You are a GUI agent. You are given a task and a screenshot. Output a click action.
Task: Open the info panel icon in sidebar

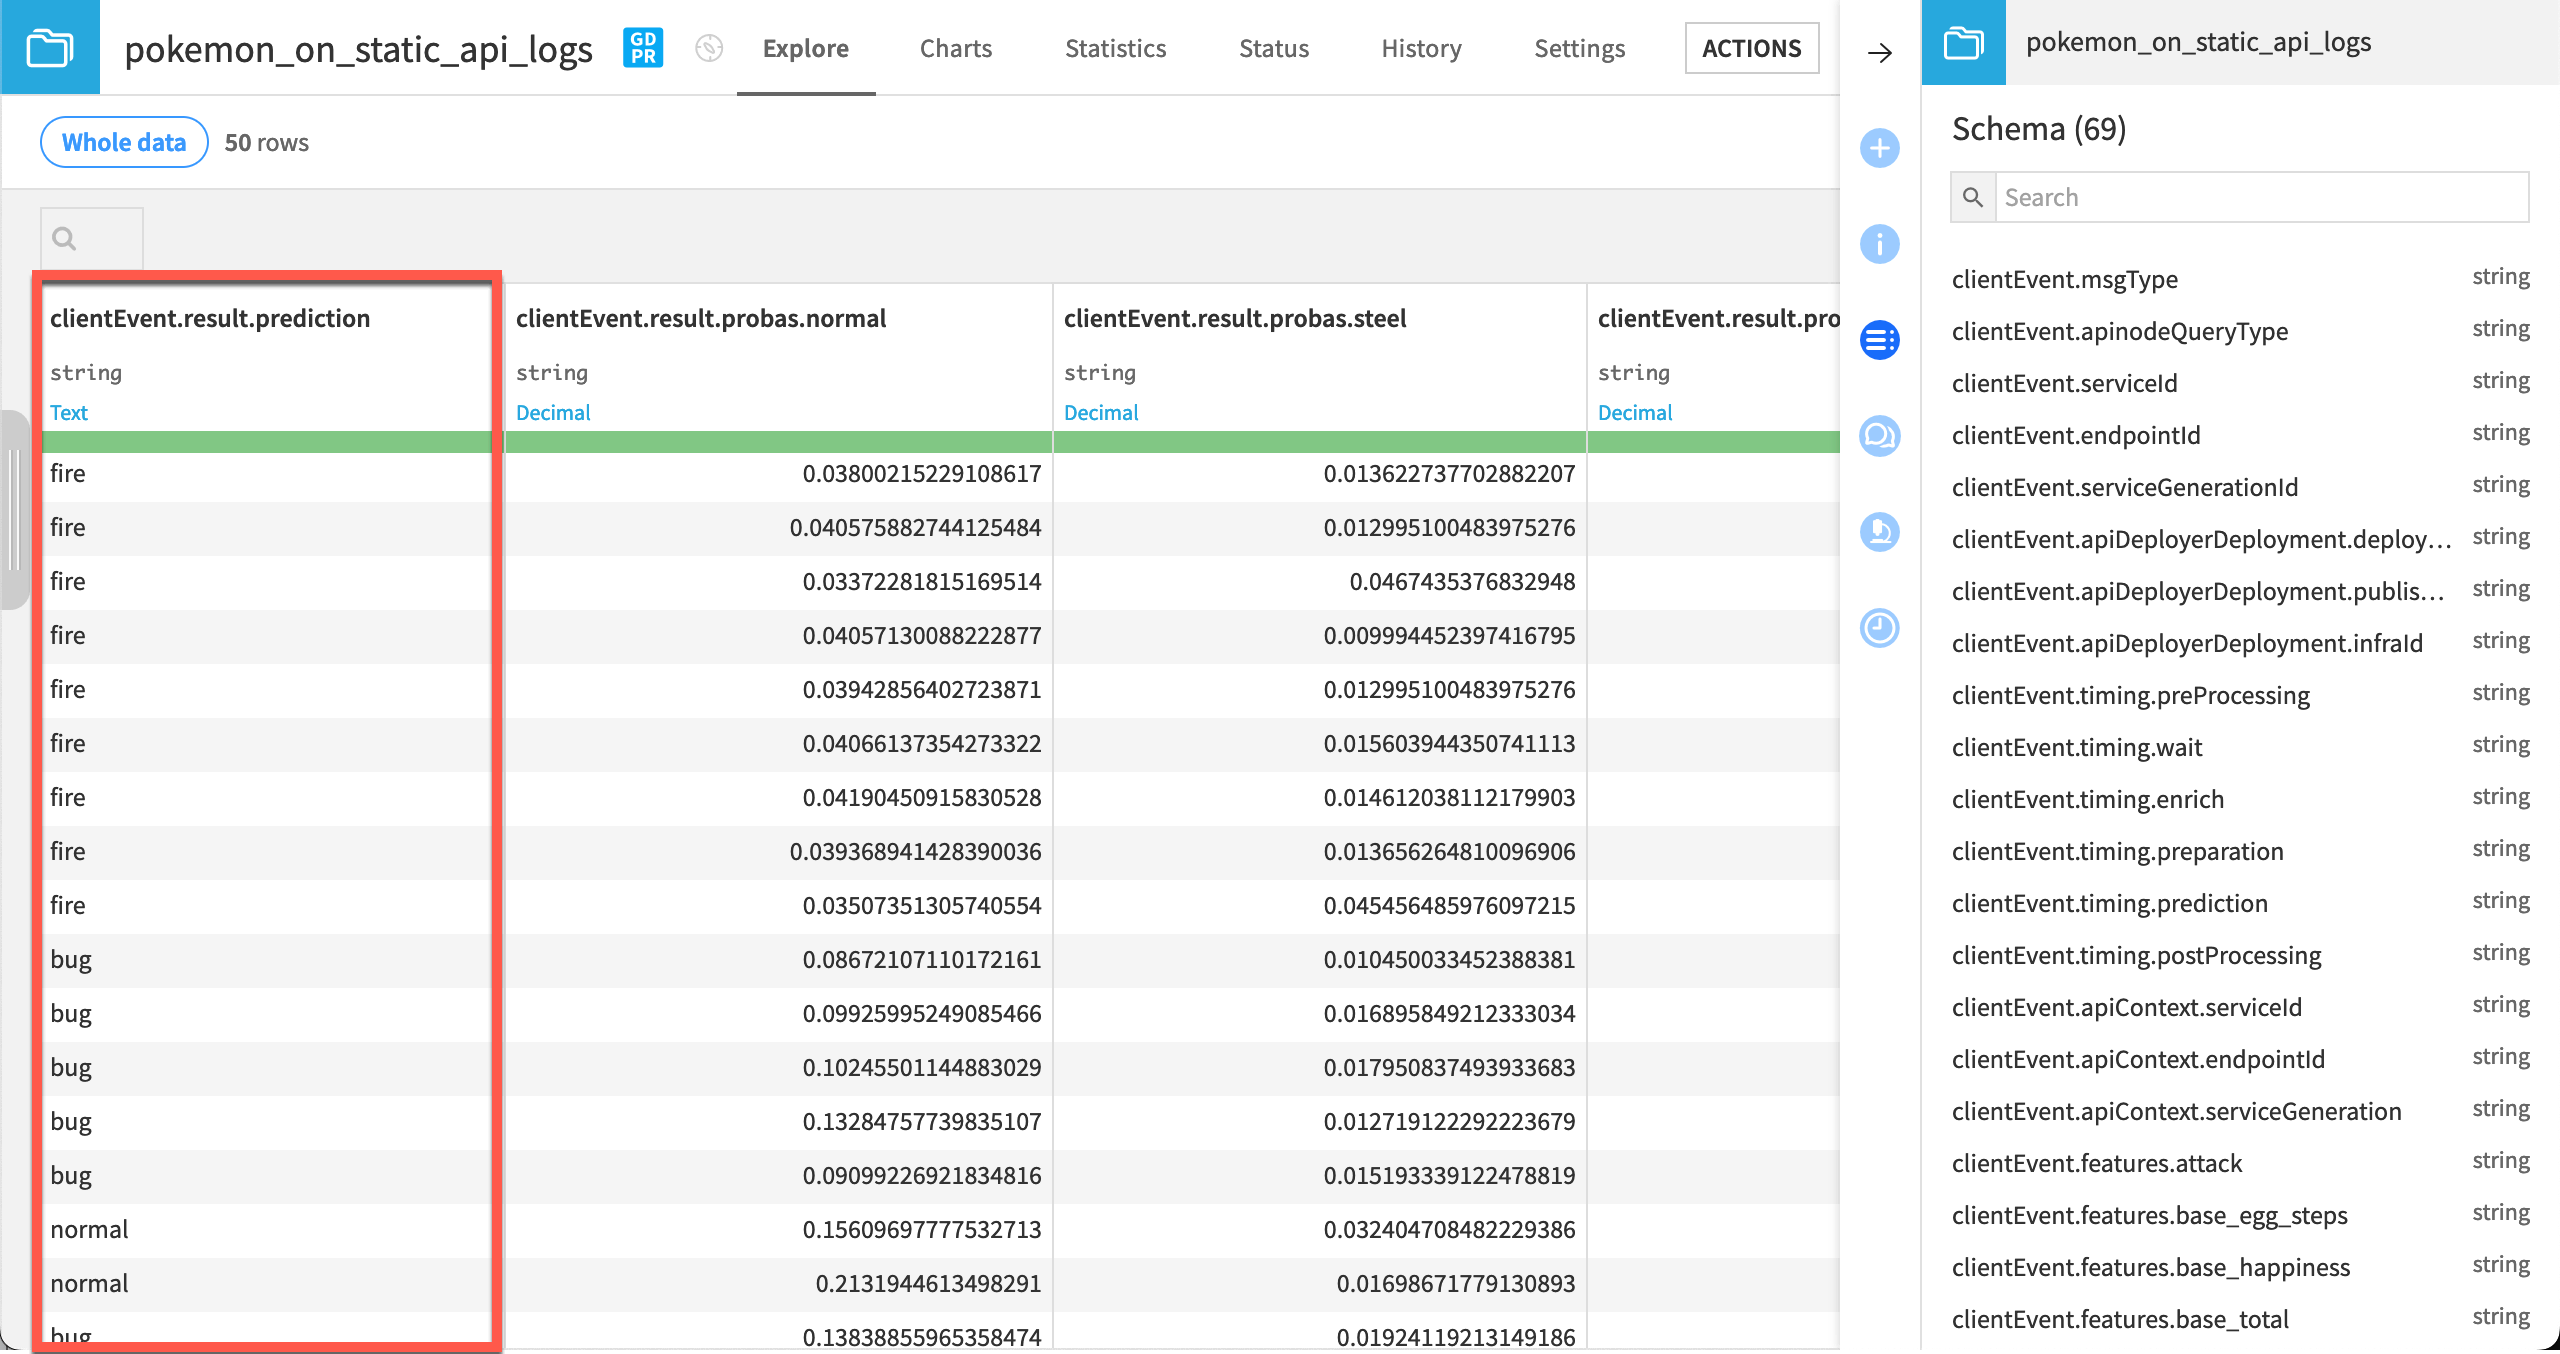click(x=1880, y=244)
